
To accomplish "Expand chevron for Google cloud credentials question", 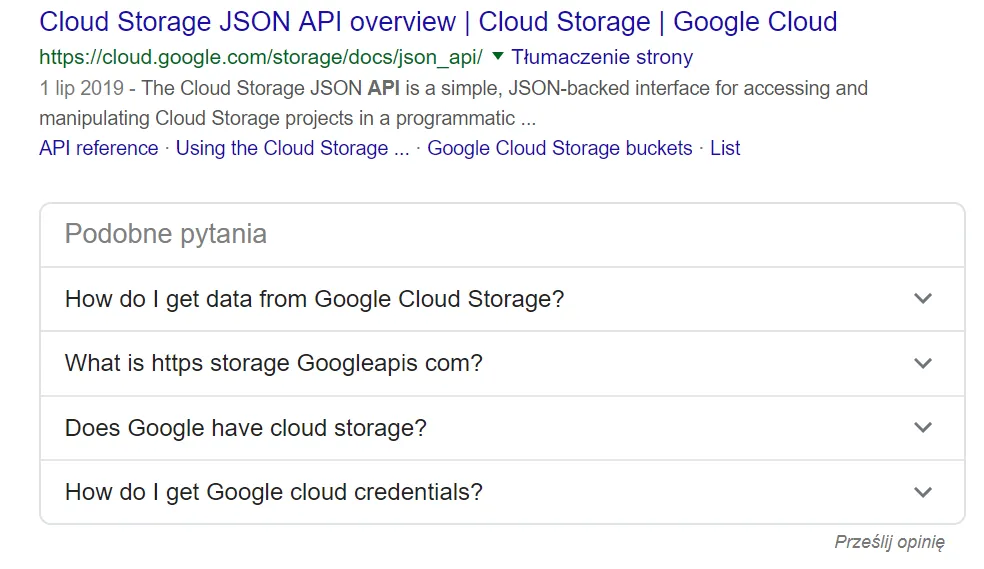I will point(923,492).
